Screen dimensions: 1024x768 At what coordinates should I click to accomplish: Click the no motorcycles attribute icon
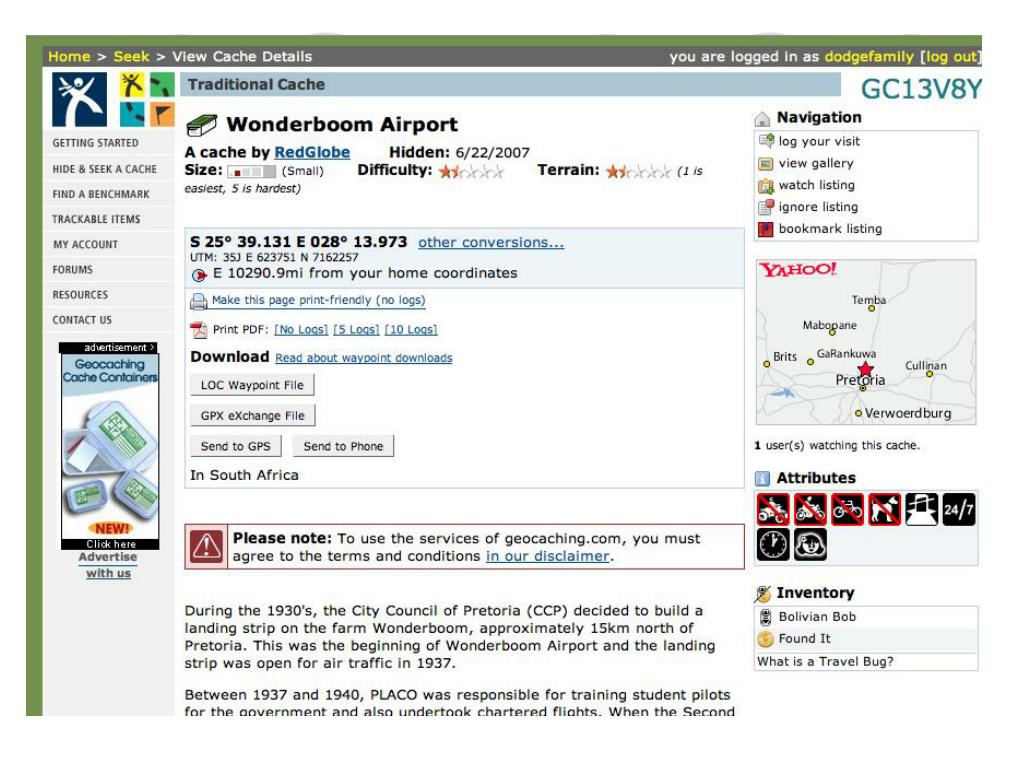[x=810, y=509]
